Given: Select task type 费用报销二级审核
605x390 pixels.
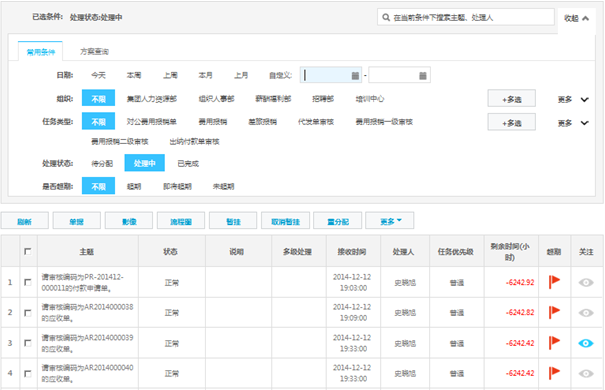Looking at the screenshot, I should [x=120, y=142].
